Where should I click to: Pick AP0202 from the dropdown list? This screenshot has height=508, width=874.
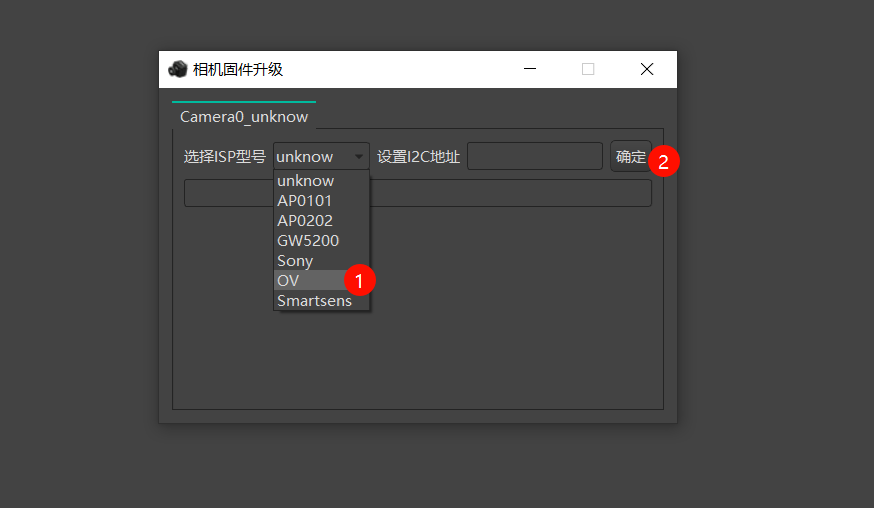[305, 221]
